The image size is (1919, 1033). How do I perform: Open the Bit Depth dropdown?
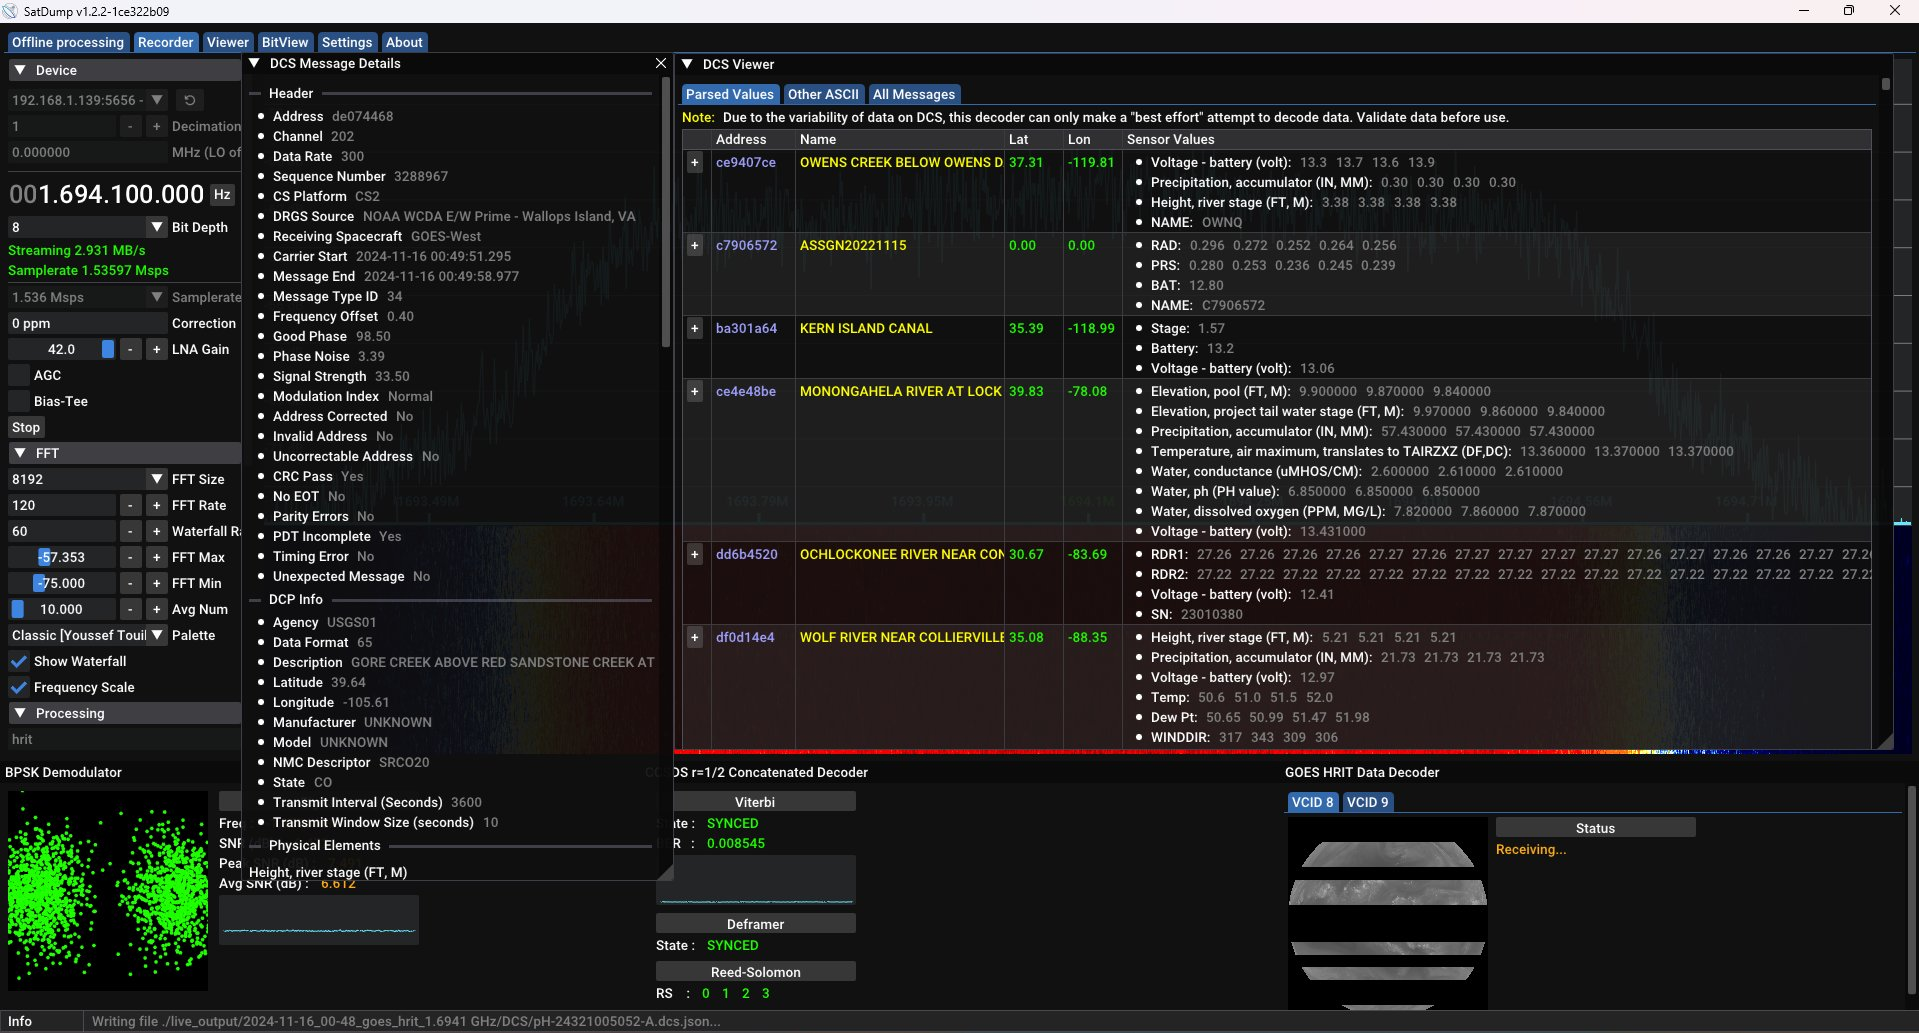coord(87,227)
